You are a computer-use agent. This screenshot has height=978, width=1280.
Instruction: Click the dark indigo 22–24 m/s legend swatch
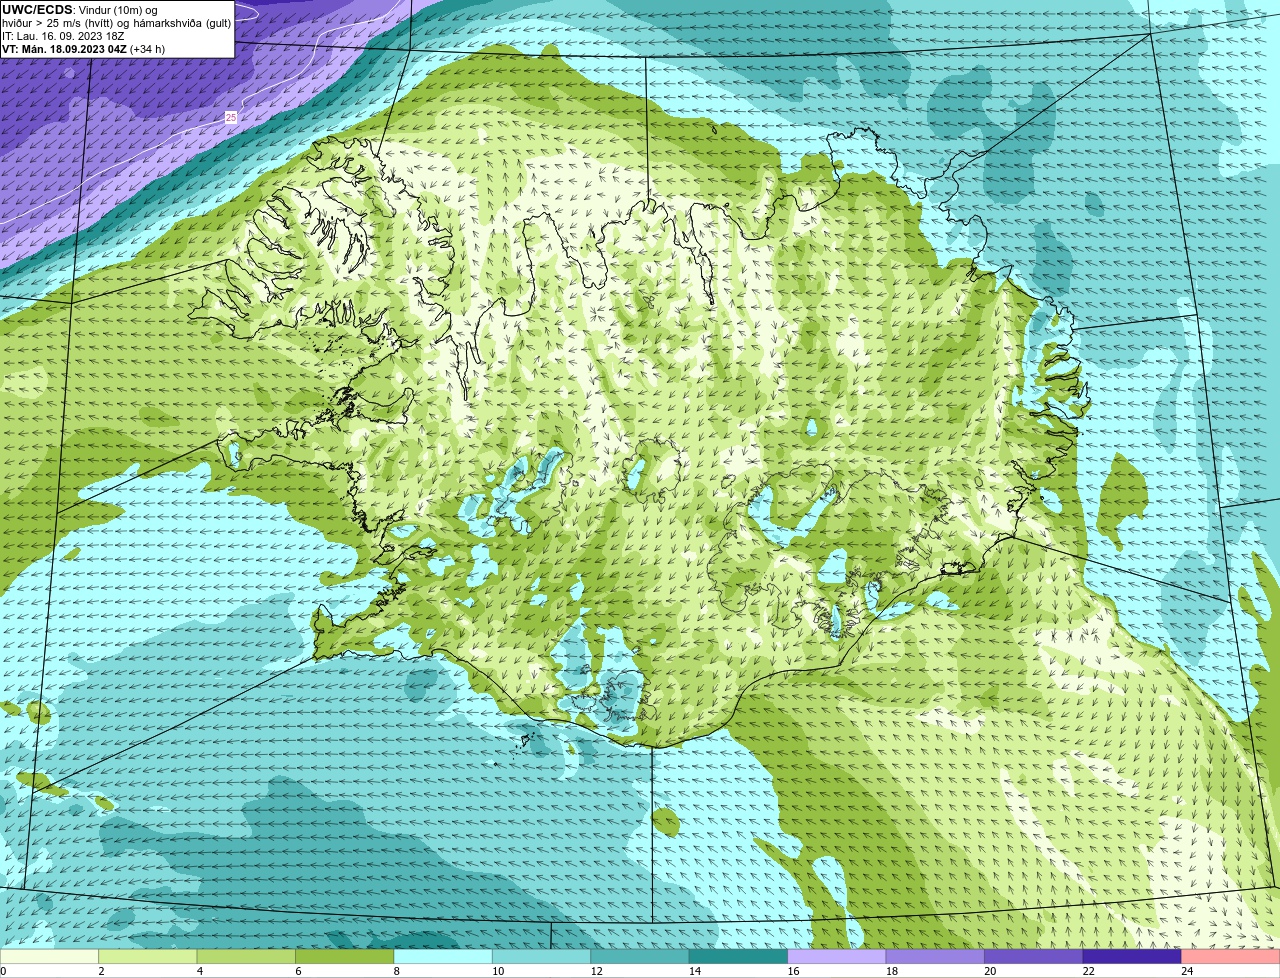(1132, 957)
